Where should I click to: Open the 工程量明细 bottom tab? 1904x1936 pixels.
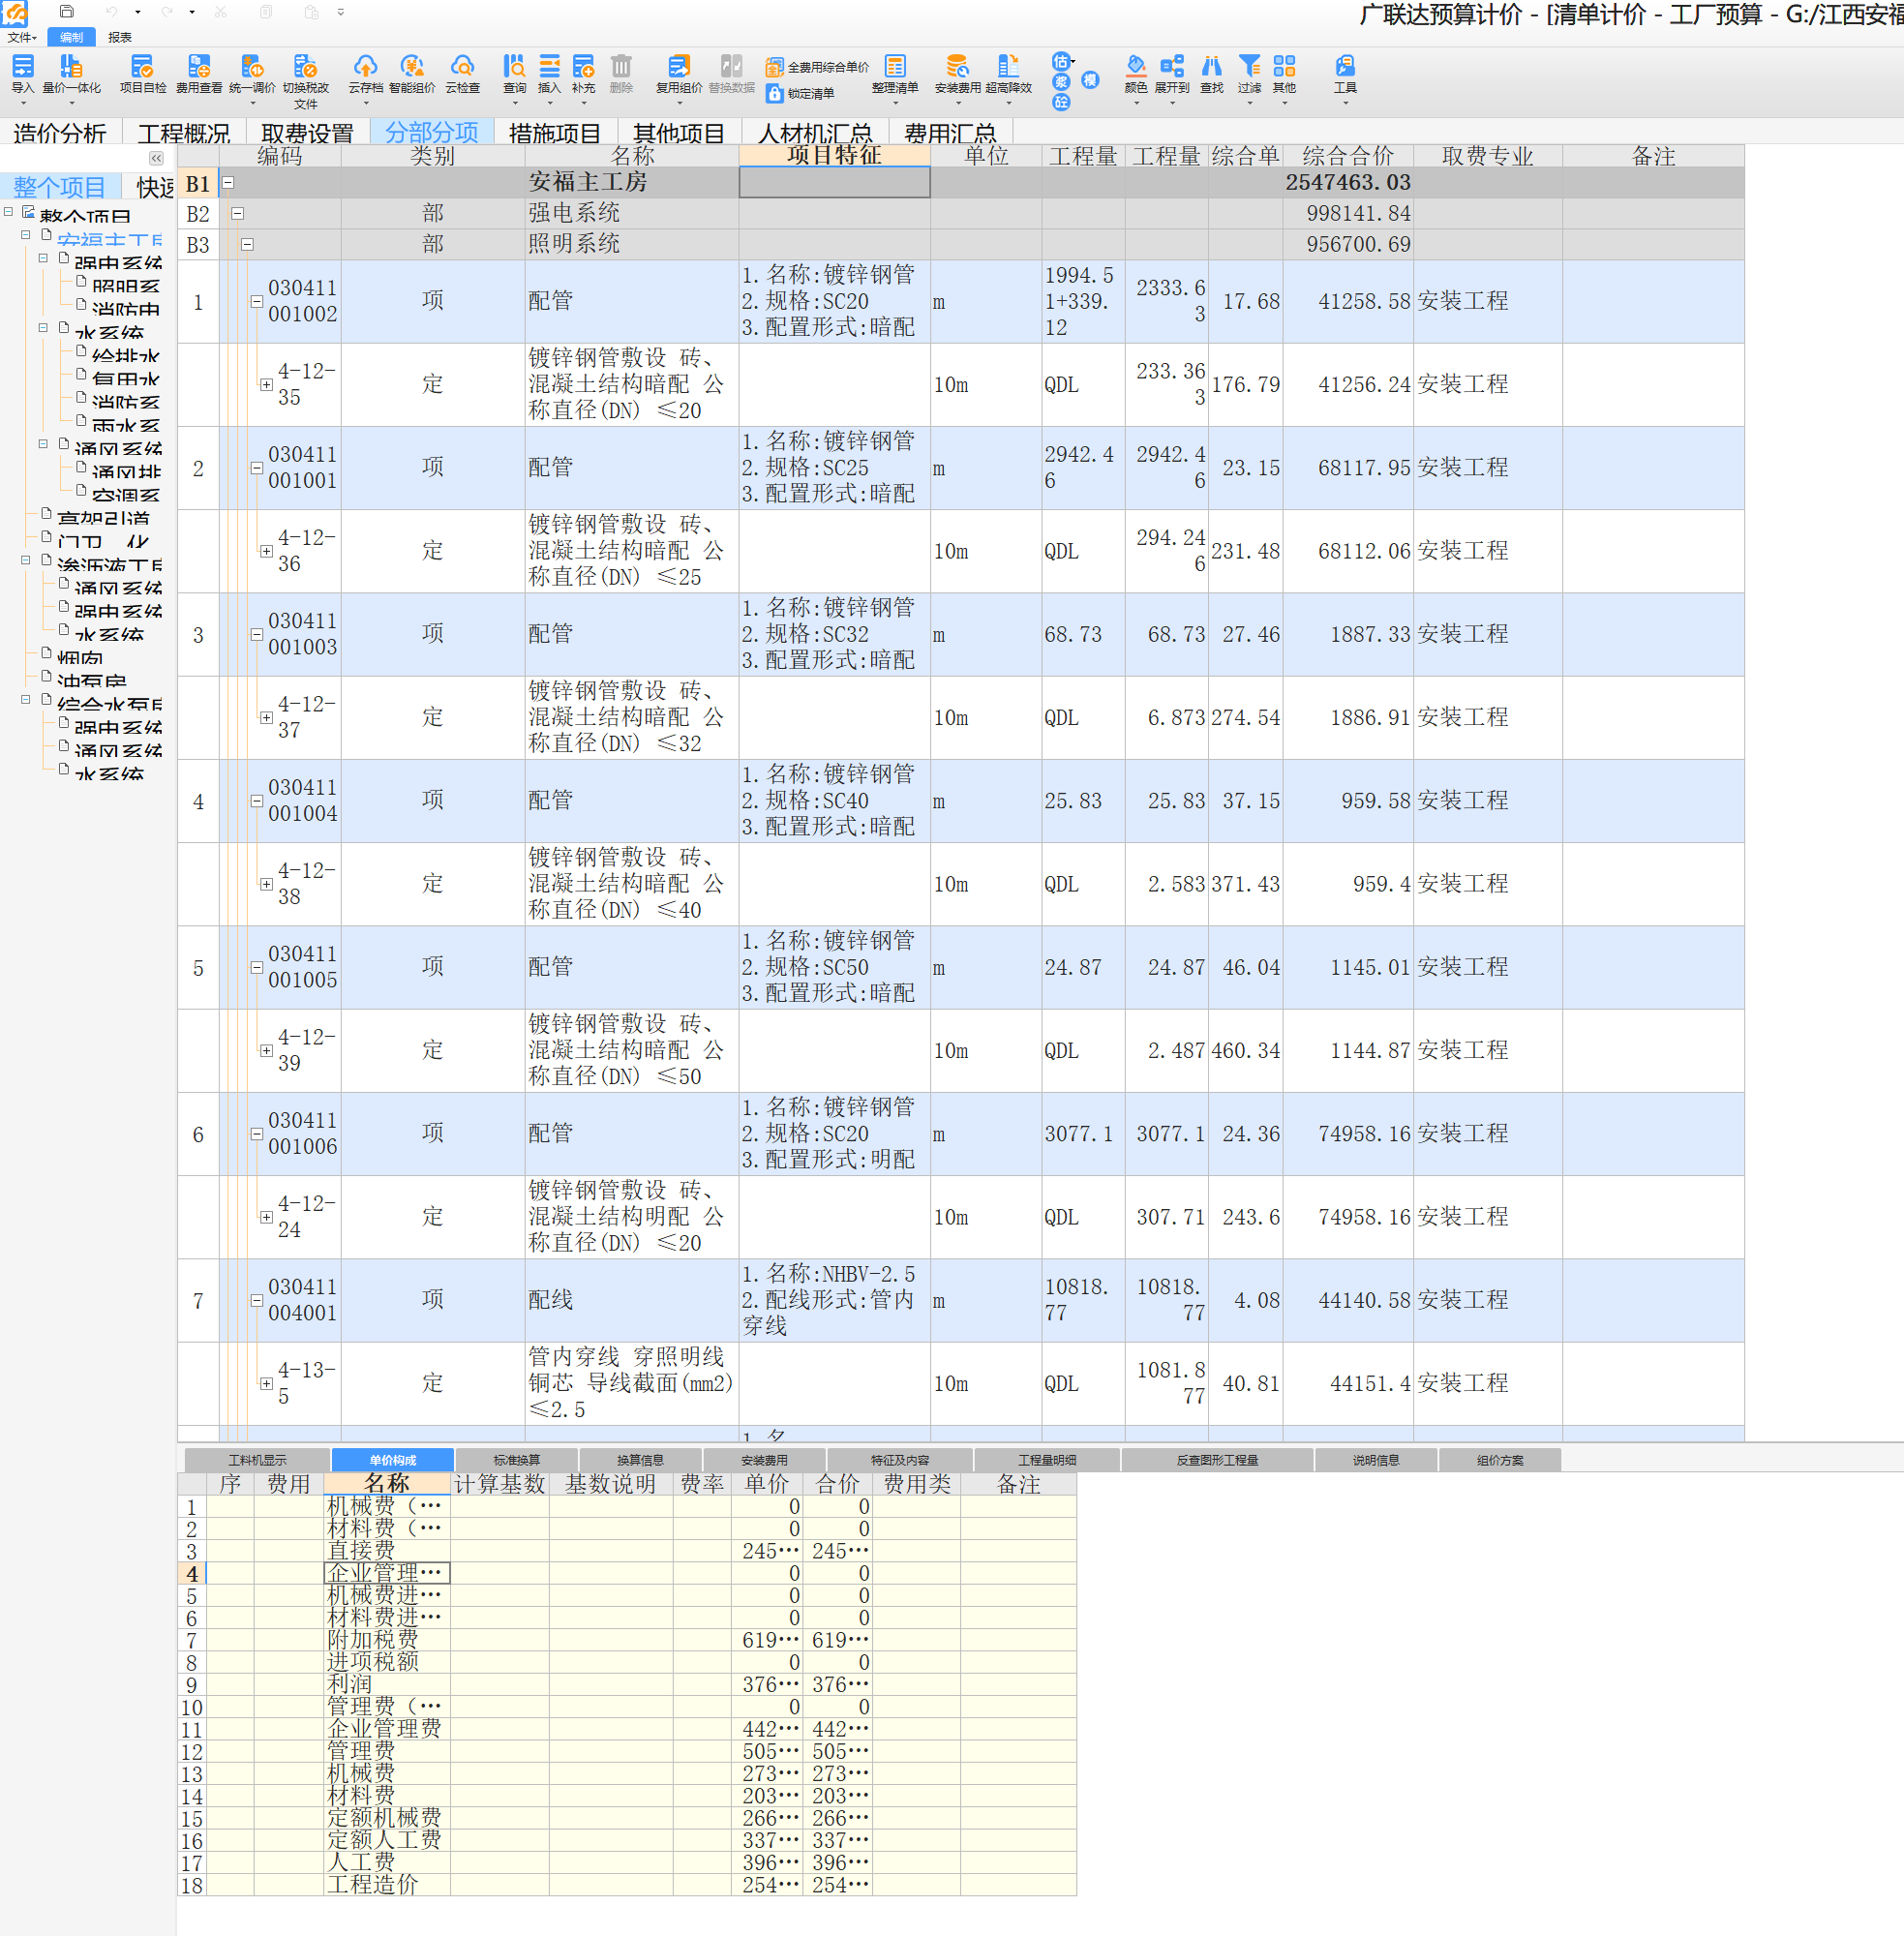1047,1460
